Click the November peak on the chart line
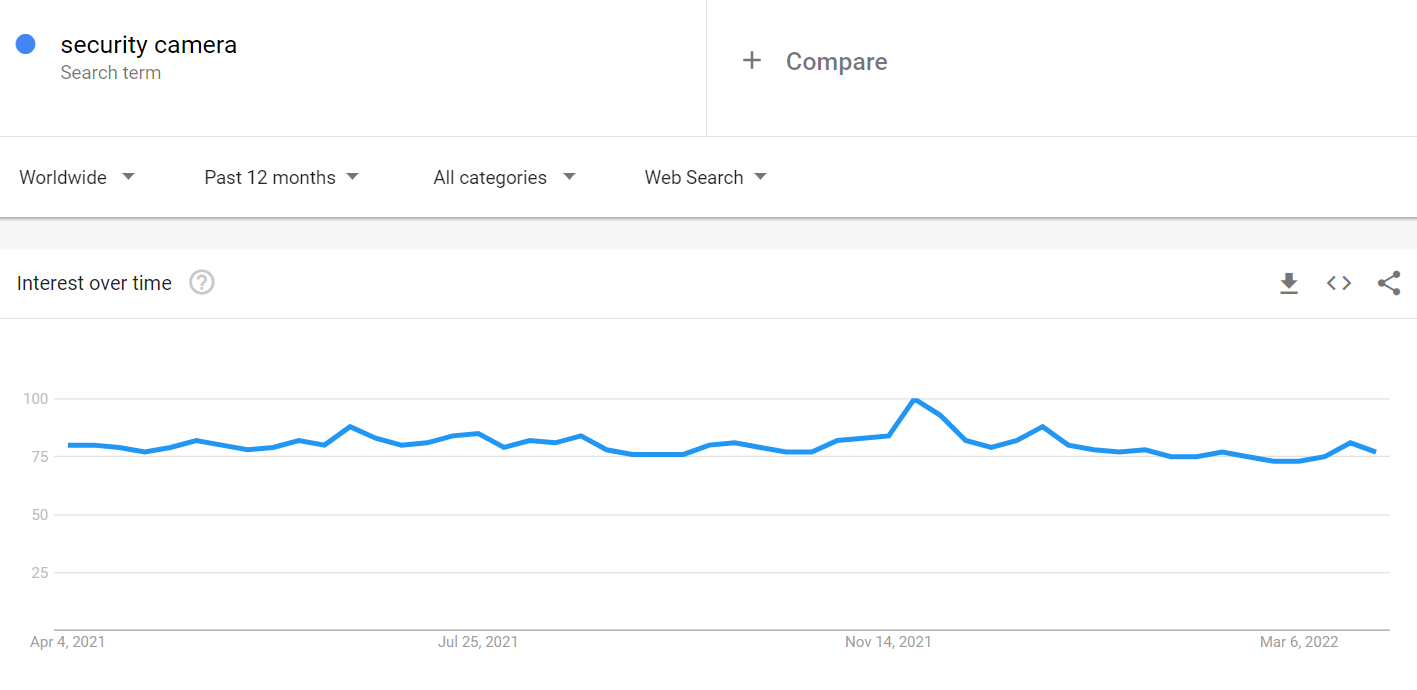The image size is (1417, 690). point(914,400)
